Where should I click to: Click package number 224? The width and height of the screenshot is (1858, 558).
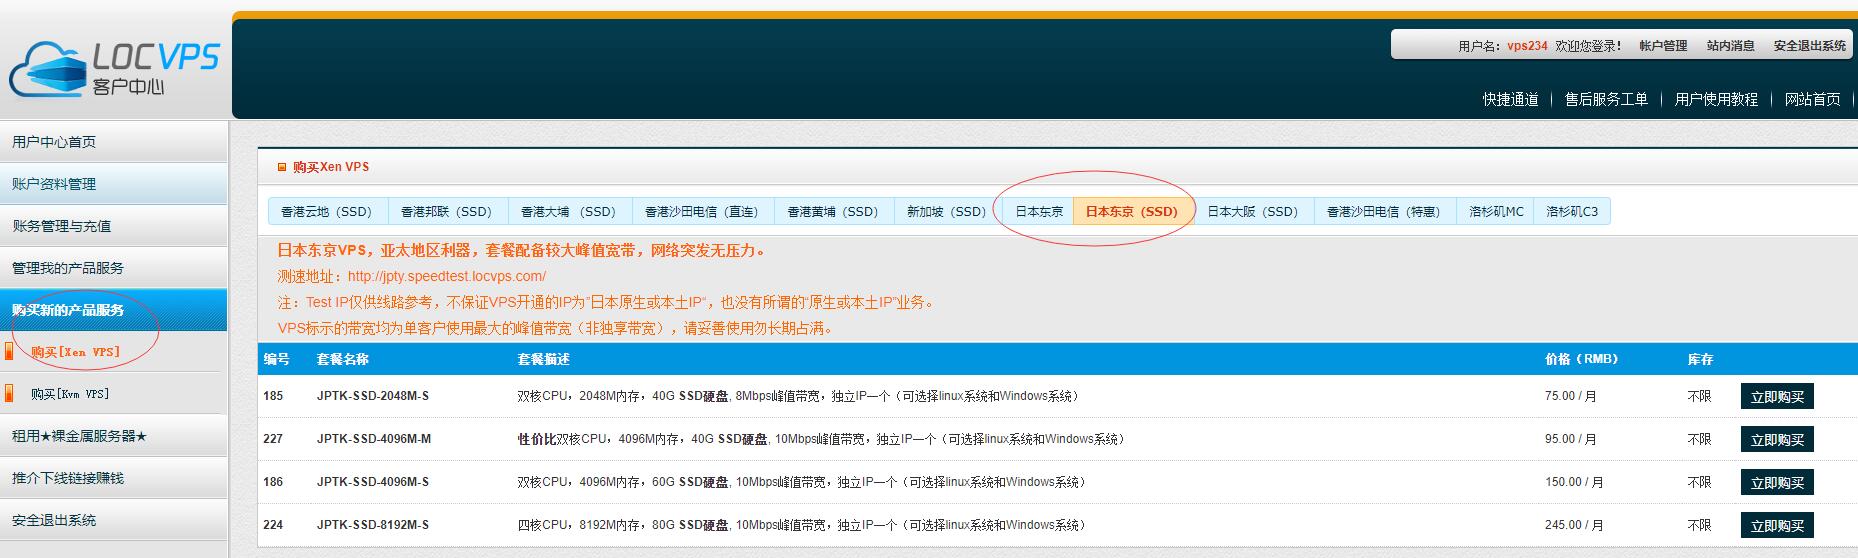pyautogui.click(x=273, y=525)
